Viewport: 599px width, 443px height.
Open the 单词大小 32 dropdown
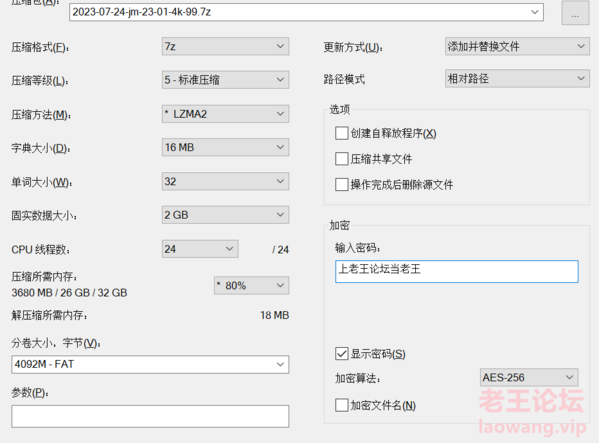(x=225, y=181)
